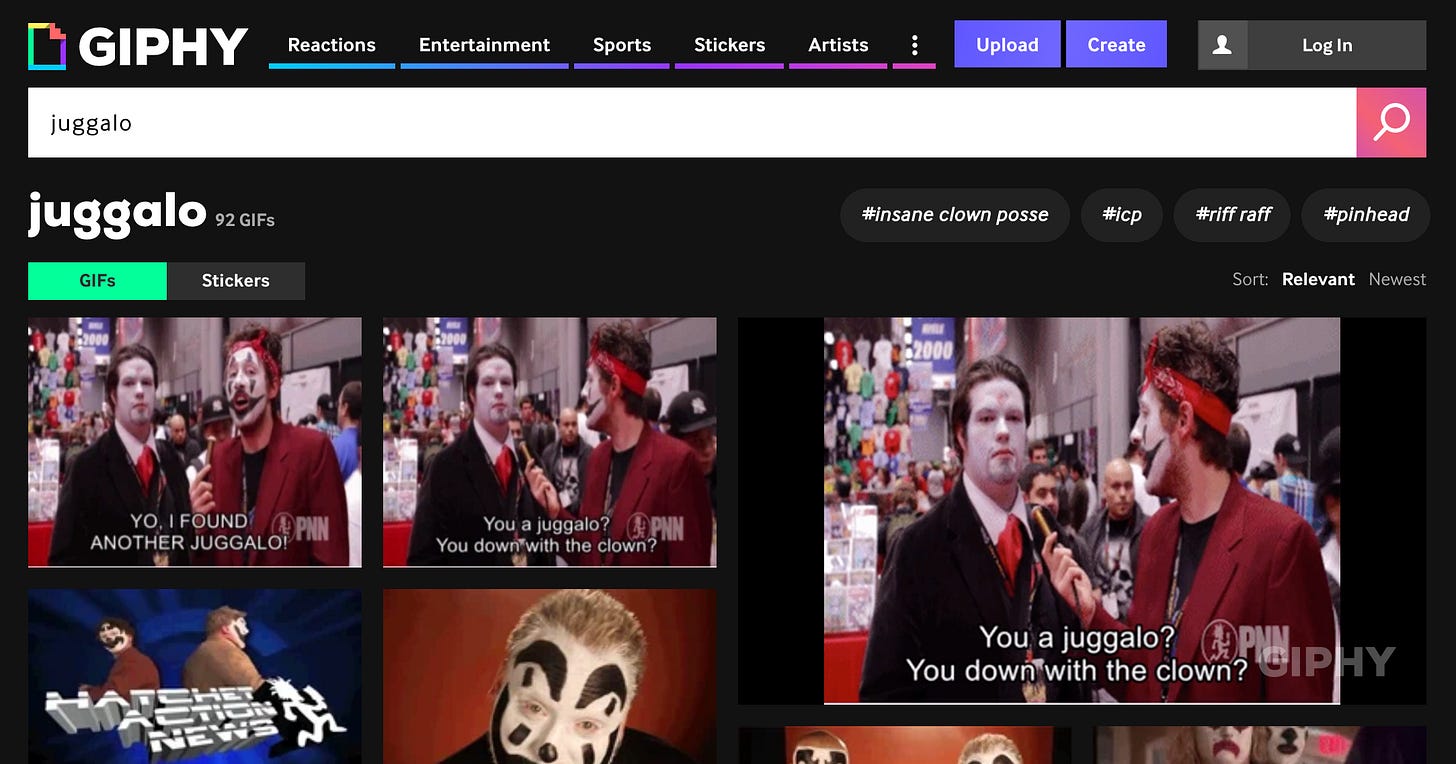Switch to the GIFs tab
1456x764 pixels.
[97, 281]
